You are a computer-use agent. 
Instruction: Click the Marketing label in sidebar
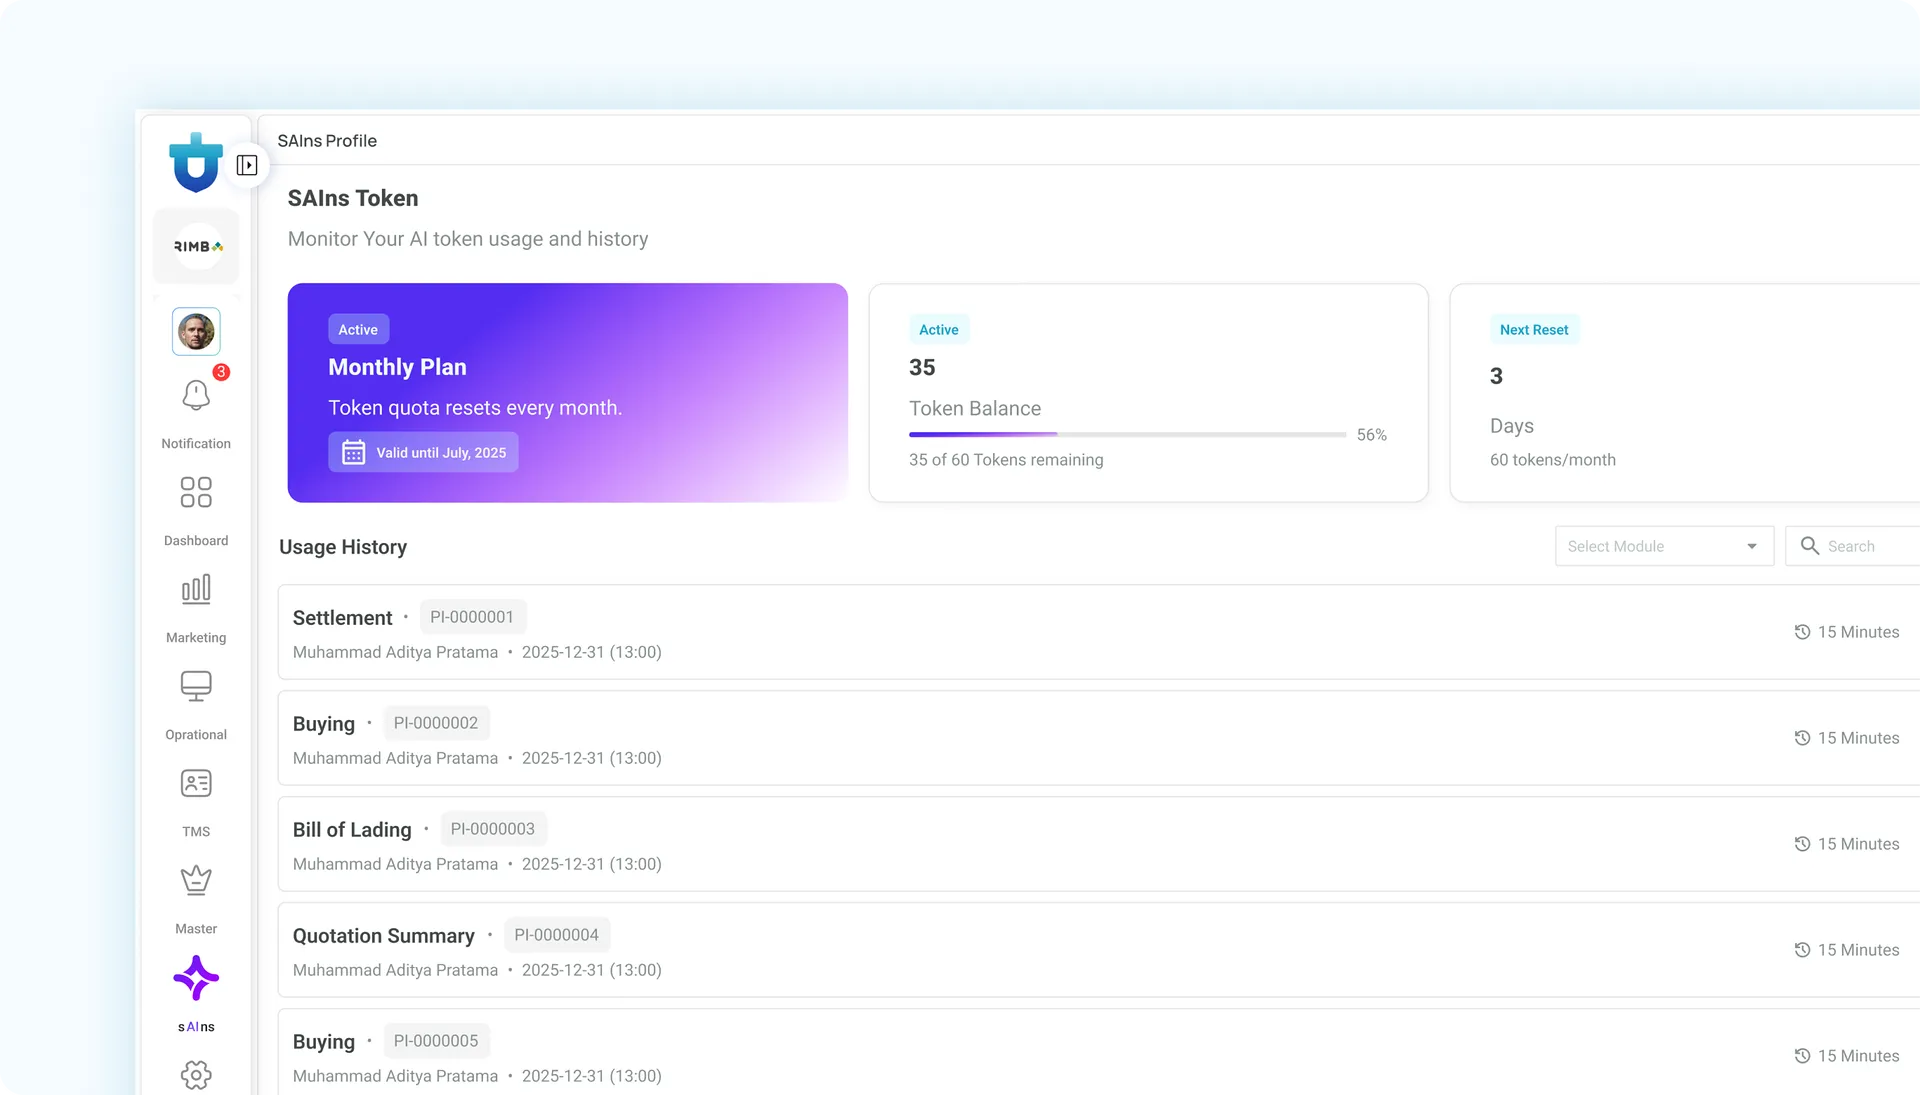pos(196,637)
